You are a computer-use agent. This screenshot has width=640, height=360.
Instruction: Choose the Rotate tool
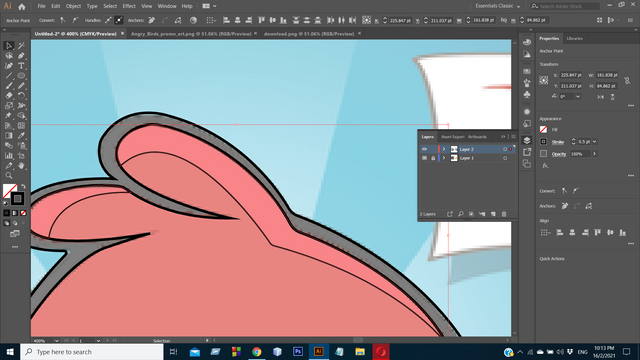[21, 96]
